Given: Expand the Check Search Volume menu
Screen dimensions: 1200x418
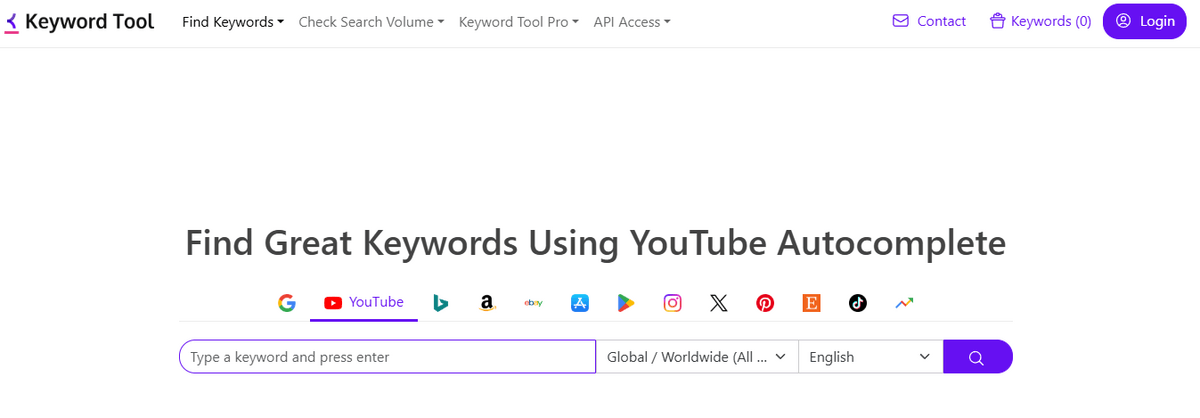Looking at the screenshot, I should pyautogui.click(x=371, y=21).
